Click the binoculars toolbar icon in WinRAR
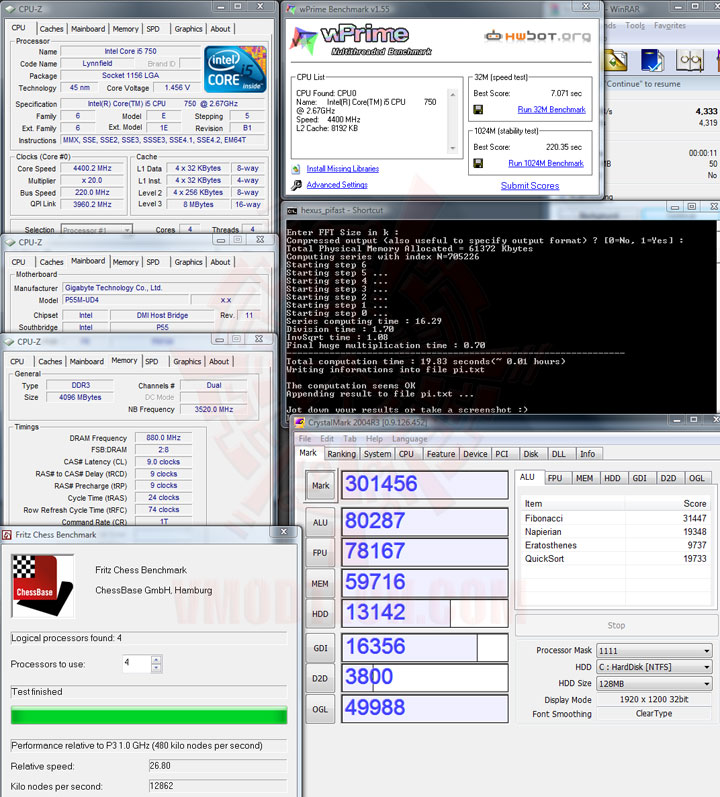This screenshot has width=720, height=797. (x=690, y=60)
